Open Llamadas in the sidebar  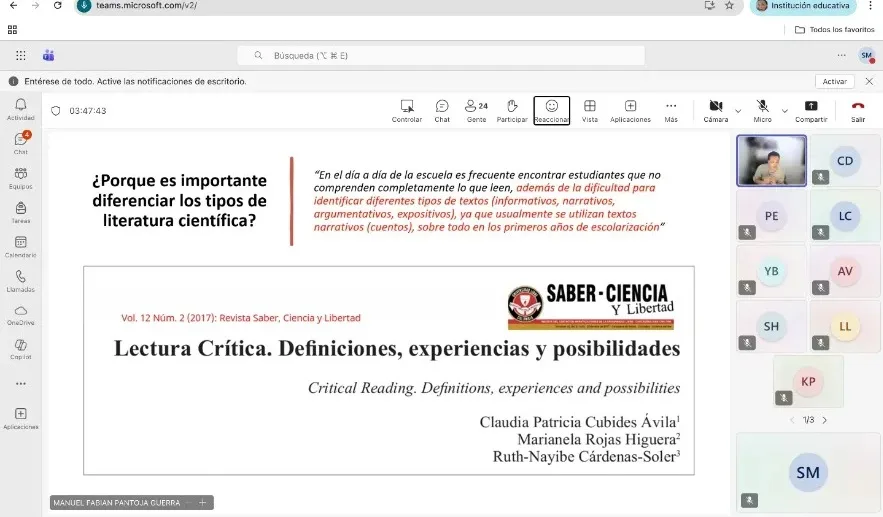[x=21, y=281]
